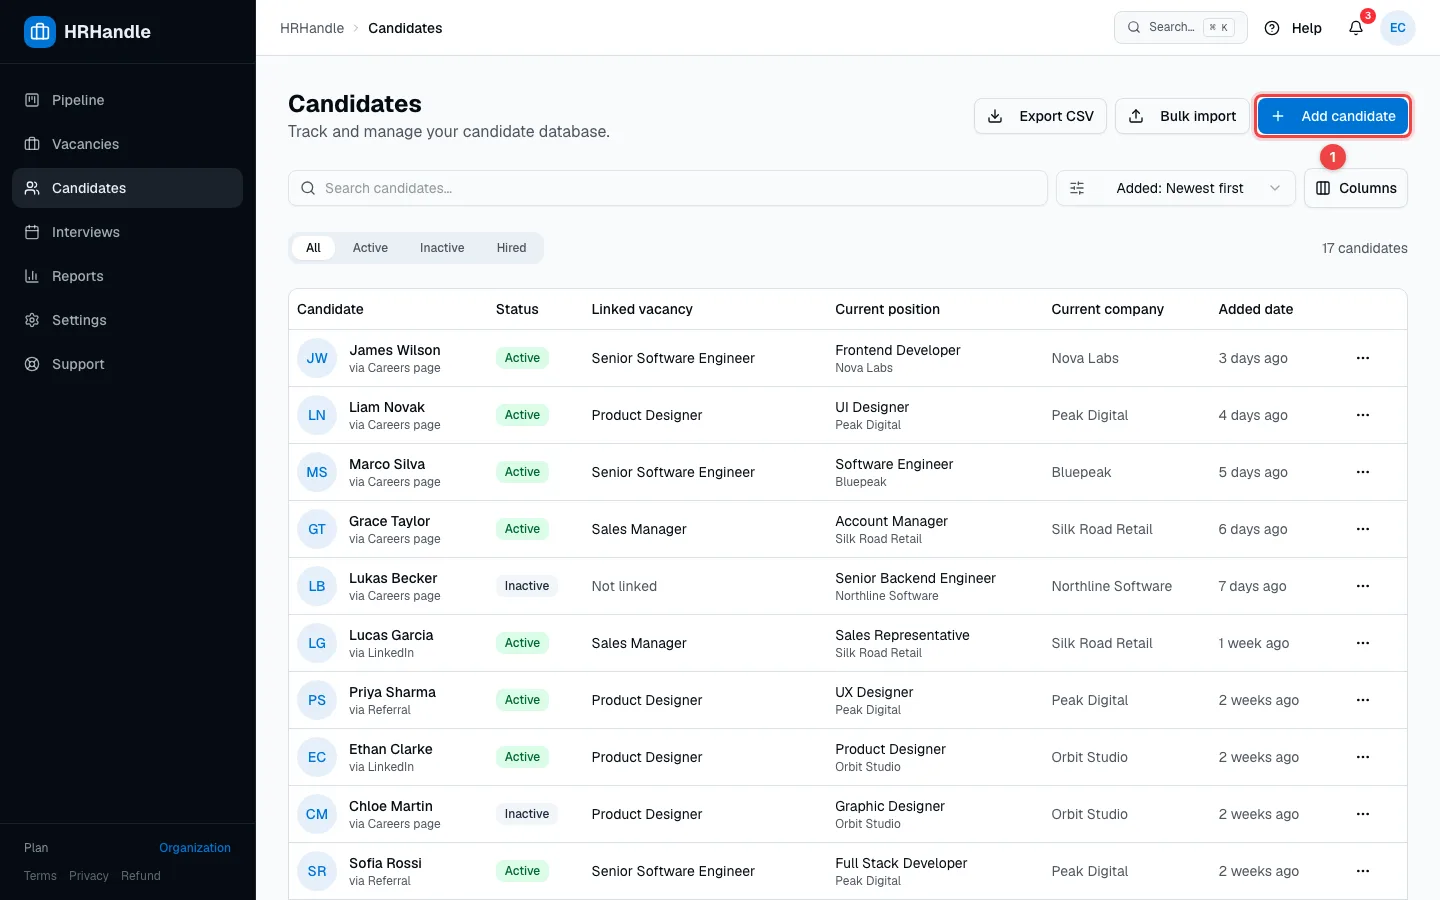Click the Not linked vacancy cell
The image size is (1440, 900).
(x=624, y=586)
